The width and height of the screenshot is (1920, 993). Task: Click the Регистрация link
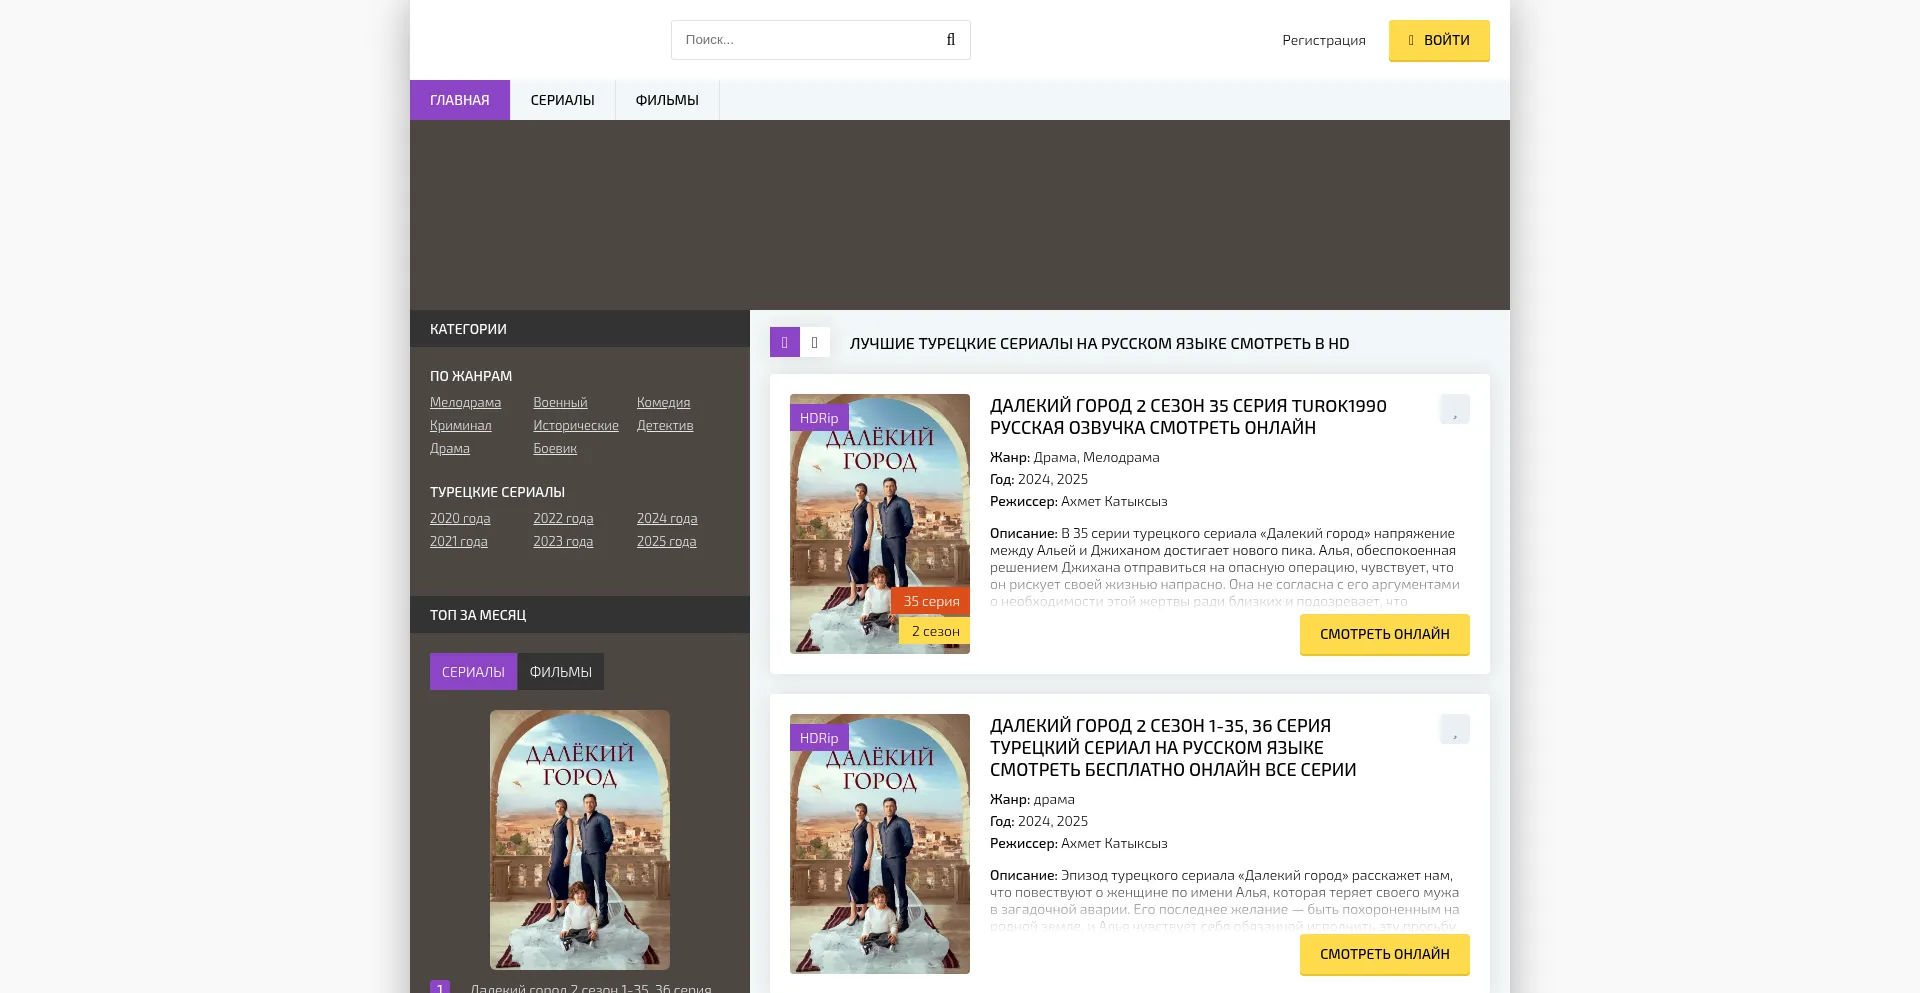pos(1323,40)
